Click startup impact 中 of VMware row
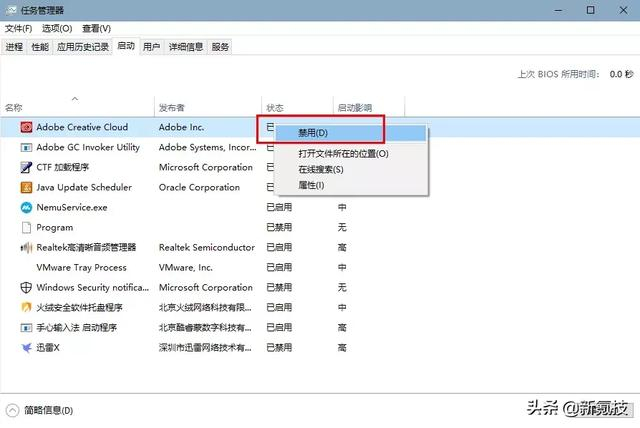This screenshot has height=428, width=640. click(x=342, y=268)
